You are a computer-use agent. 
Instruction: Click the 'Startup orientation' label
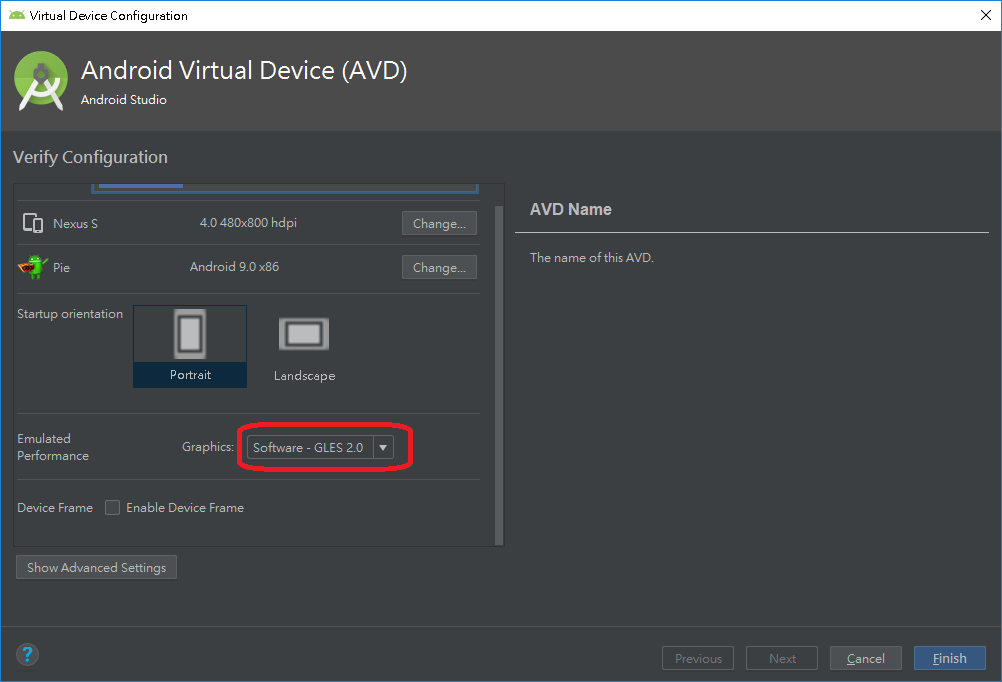point(70,314)
